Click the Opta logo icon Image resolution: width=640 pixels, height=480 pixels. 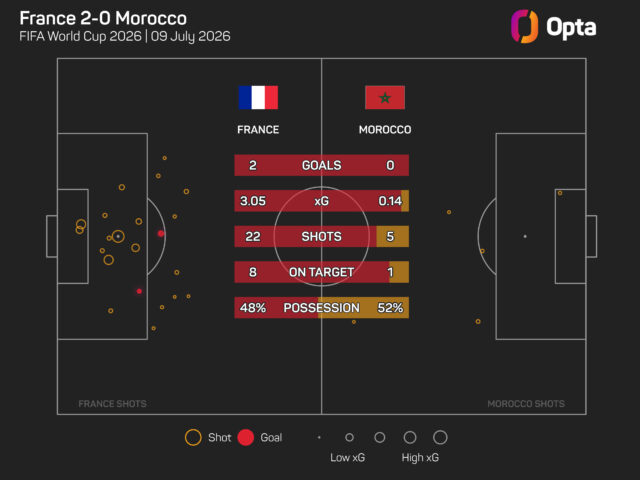pos(524,27)
